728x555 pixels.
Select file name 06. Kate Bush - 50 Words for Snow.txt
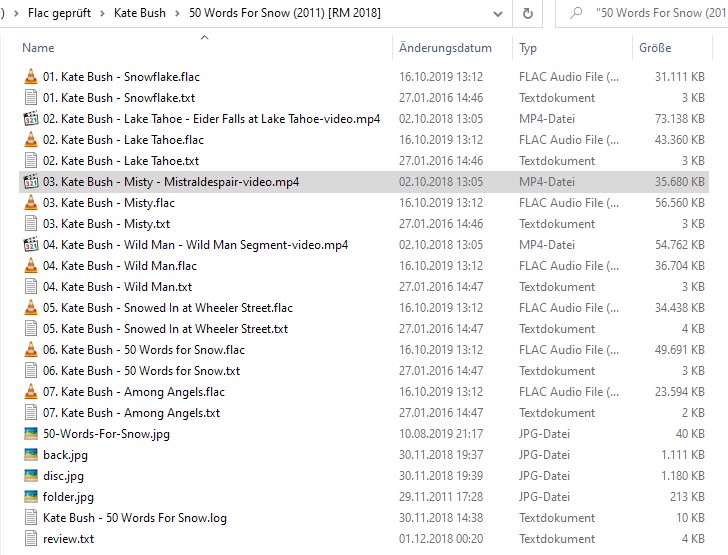[141, 371]
